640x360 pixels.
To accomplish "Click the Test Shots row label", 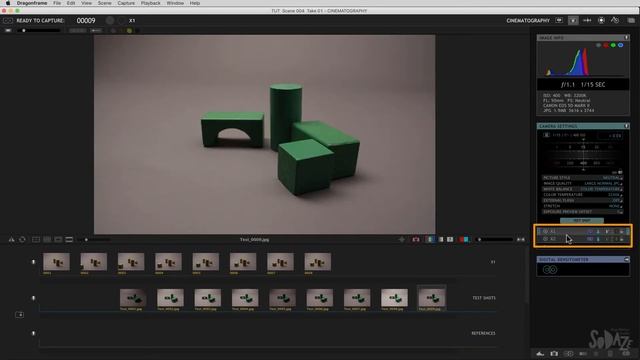I will [x=484, y=298].
